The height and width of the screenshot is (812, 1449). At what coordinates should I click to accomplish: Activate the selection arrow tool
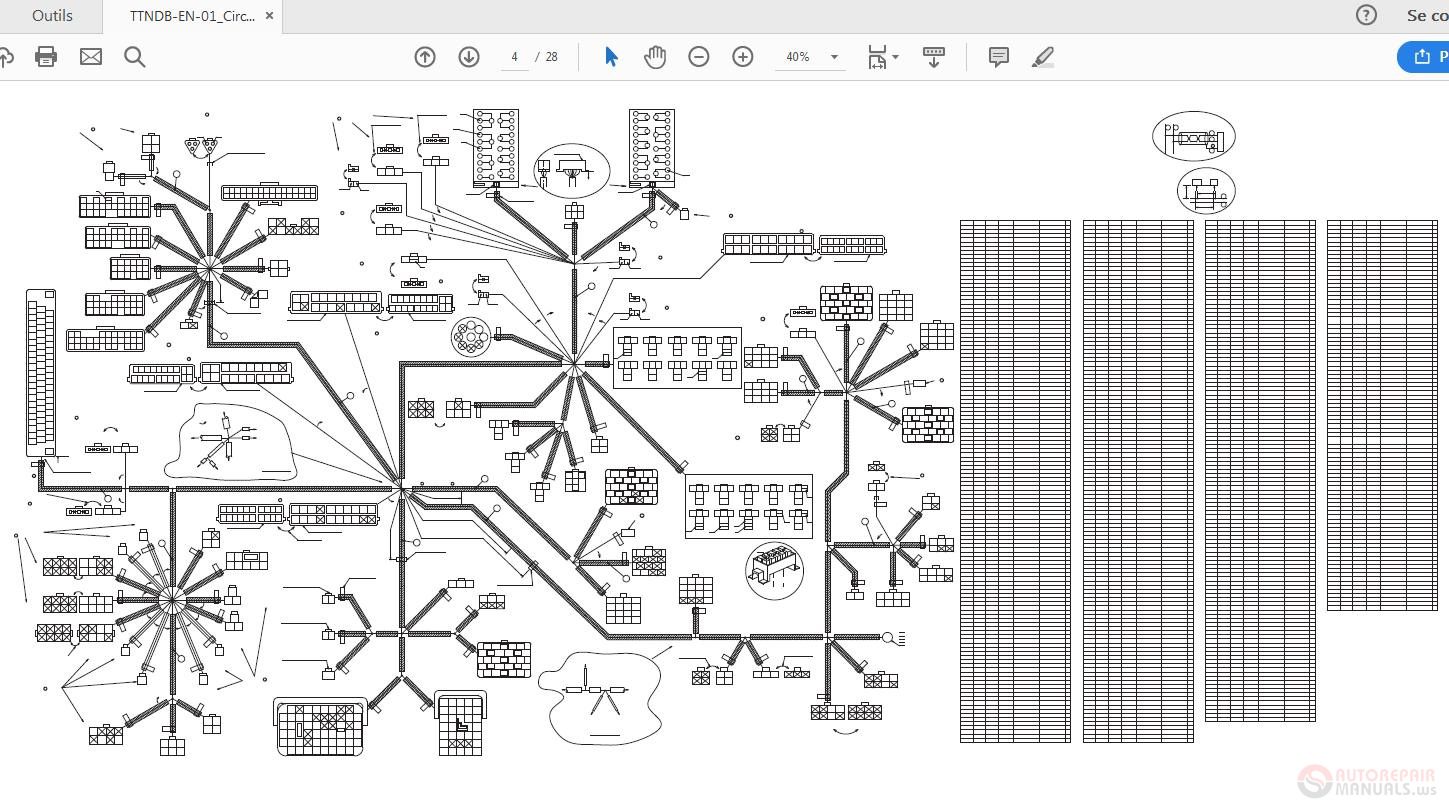point(611,57)
